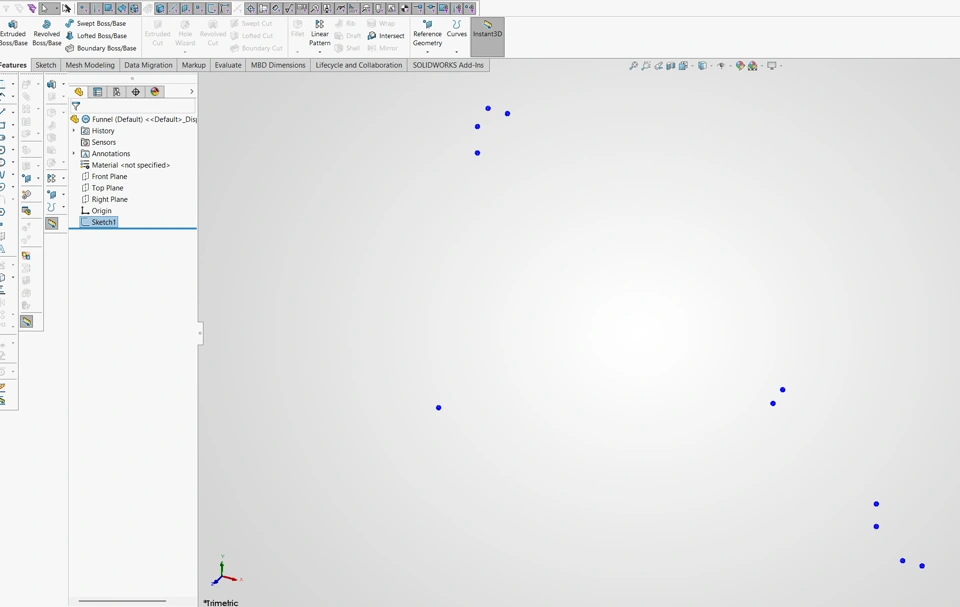960x607 pixels.
Task: Switch to the Mesh Modeling tab
Action: 90,65
